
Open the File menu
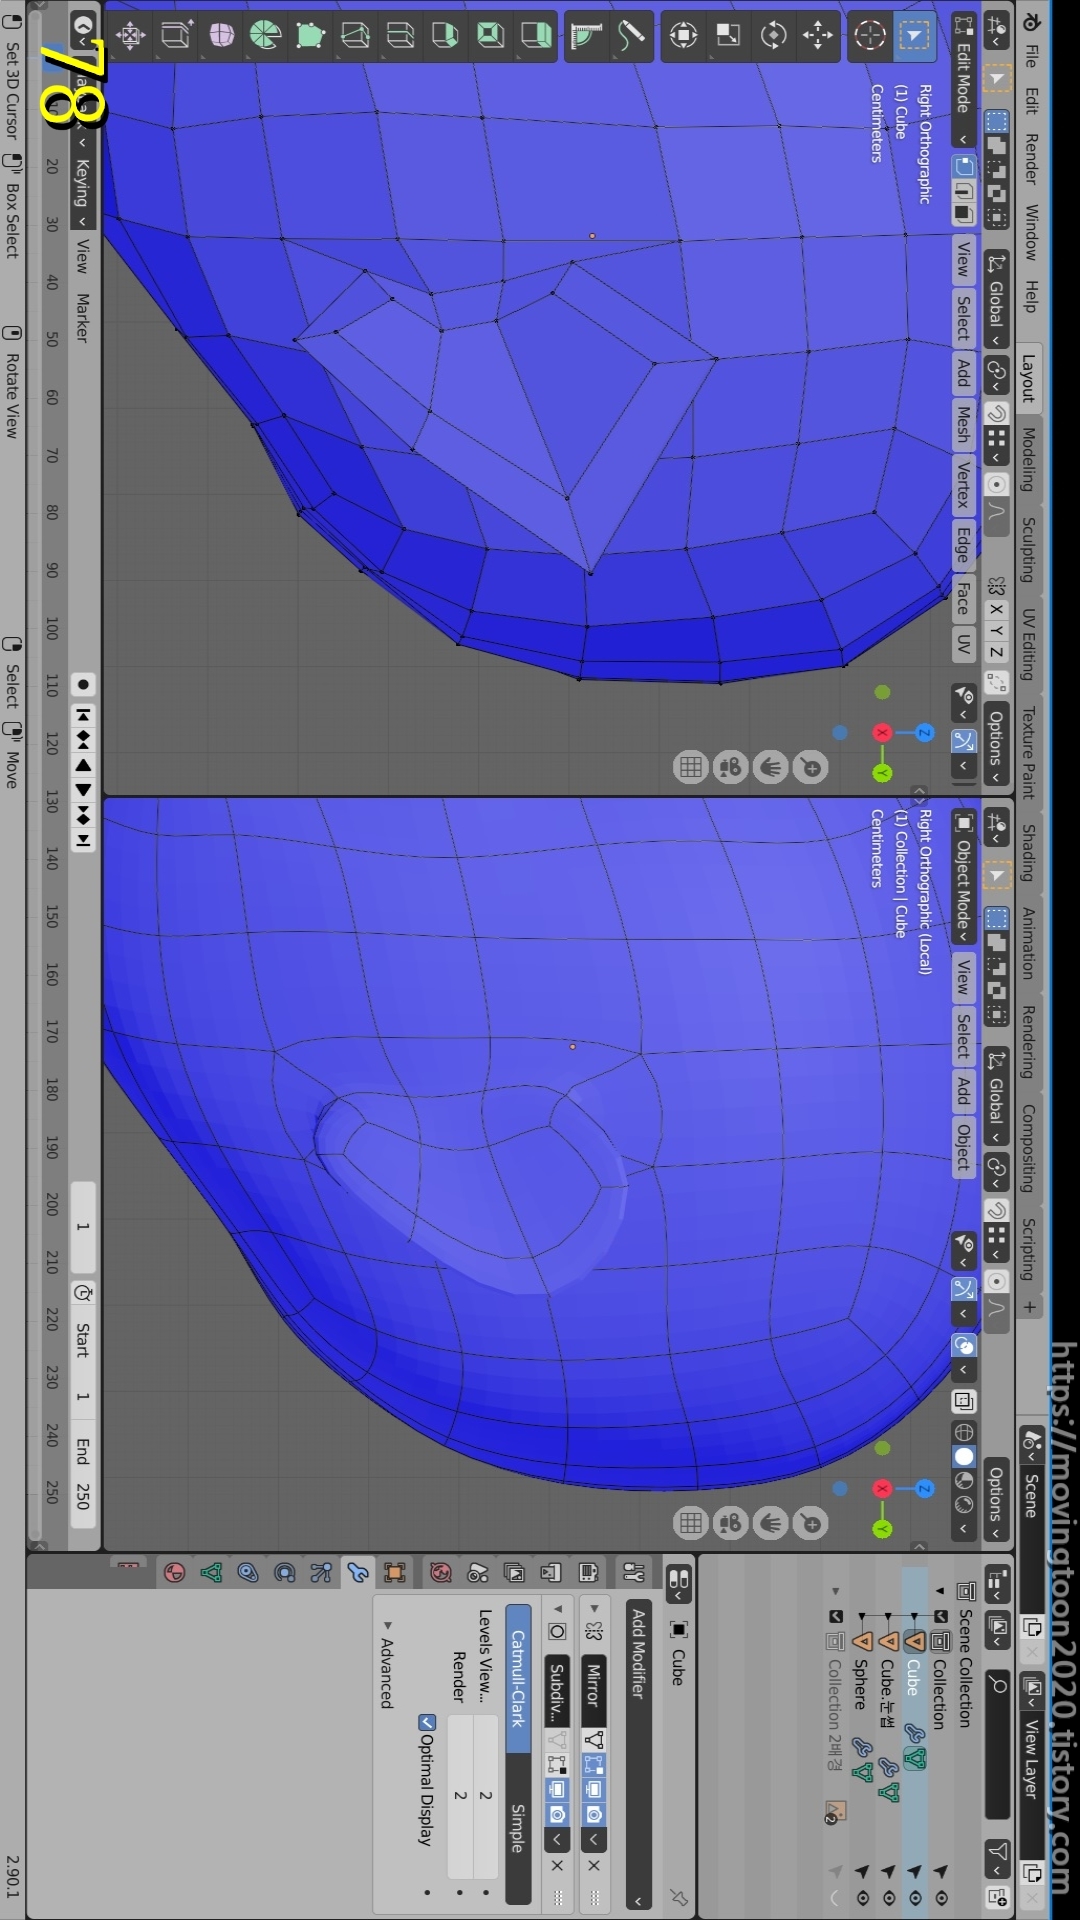(x=1030, y=56)
